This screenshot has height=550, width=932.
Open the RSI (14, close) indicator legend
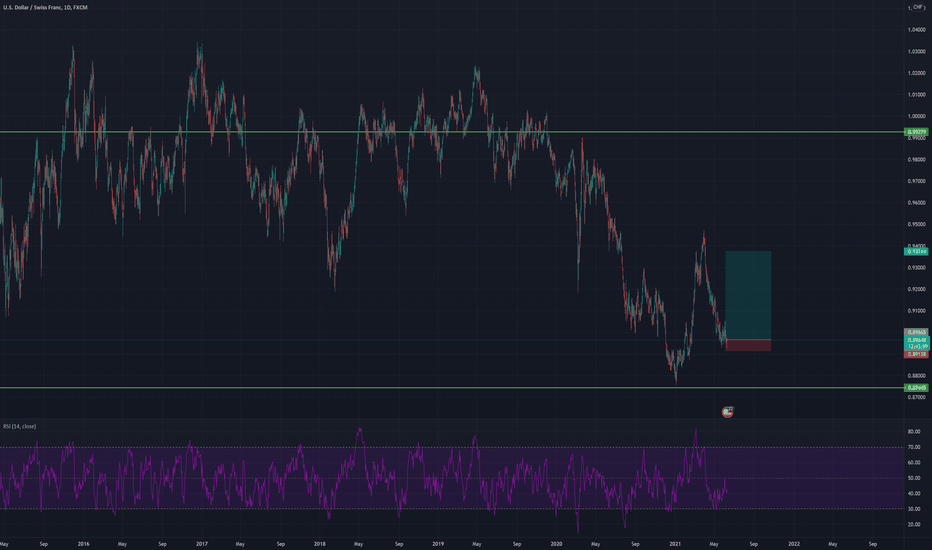coord(20,426)
